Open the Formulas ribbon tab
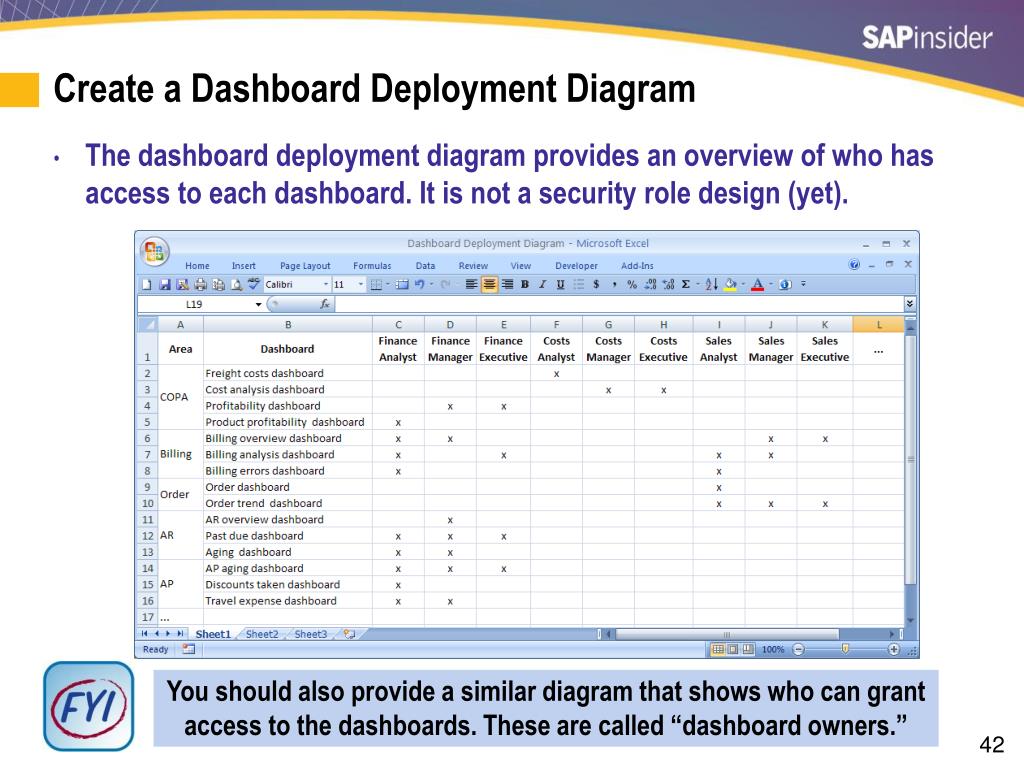This screenshot has width=1024, height=768. (x=372, y=266)
